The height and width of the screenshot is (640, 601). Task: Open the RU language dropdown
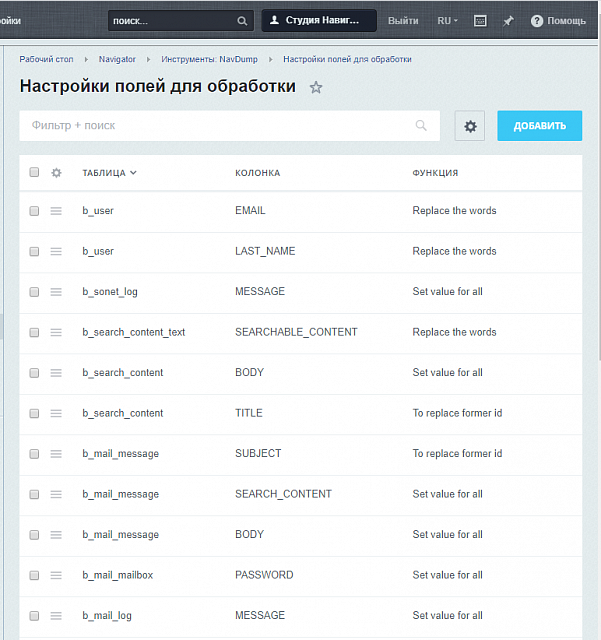pyautogui.click(x=447, y=21)
